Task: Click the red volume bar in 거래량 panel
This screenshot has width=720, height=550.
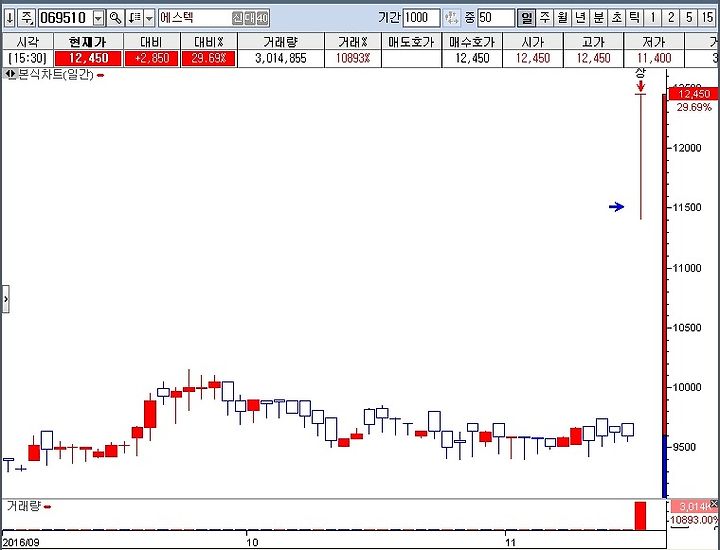Action: pos(640,516)
